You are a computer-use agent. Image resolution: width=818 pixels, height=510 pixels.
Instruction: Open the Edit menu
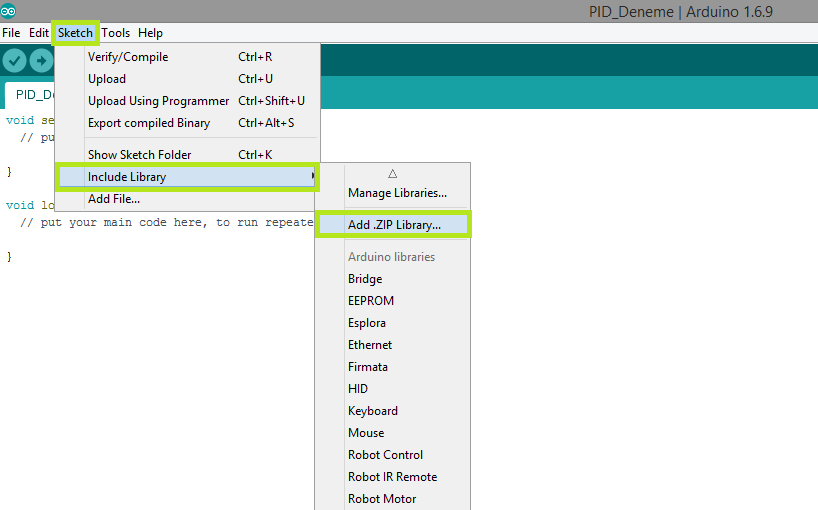[39, 33]
